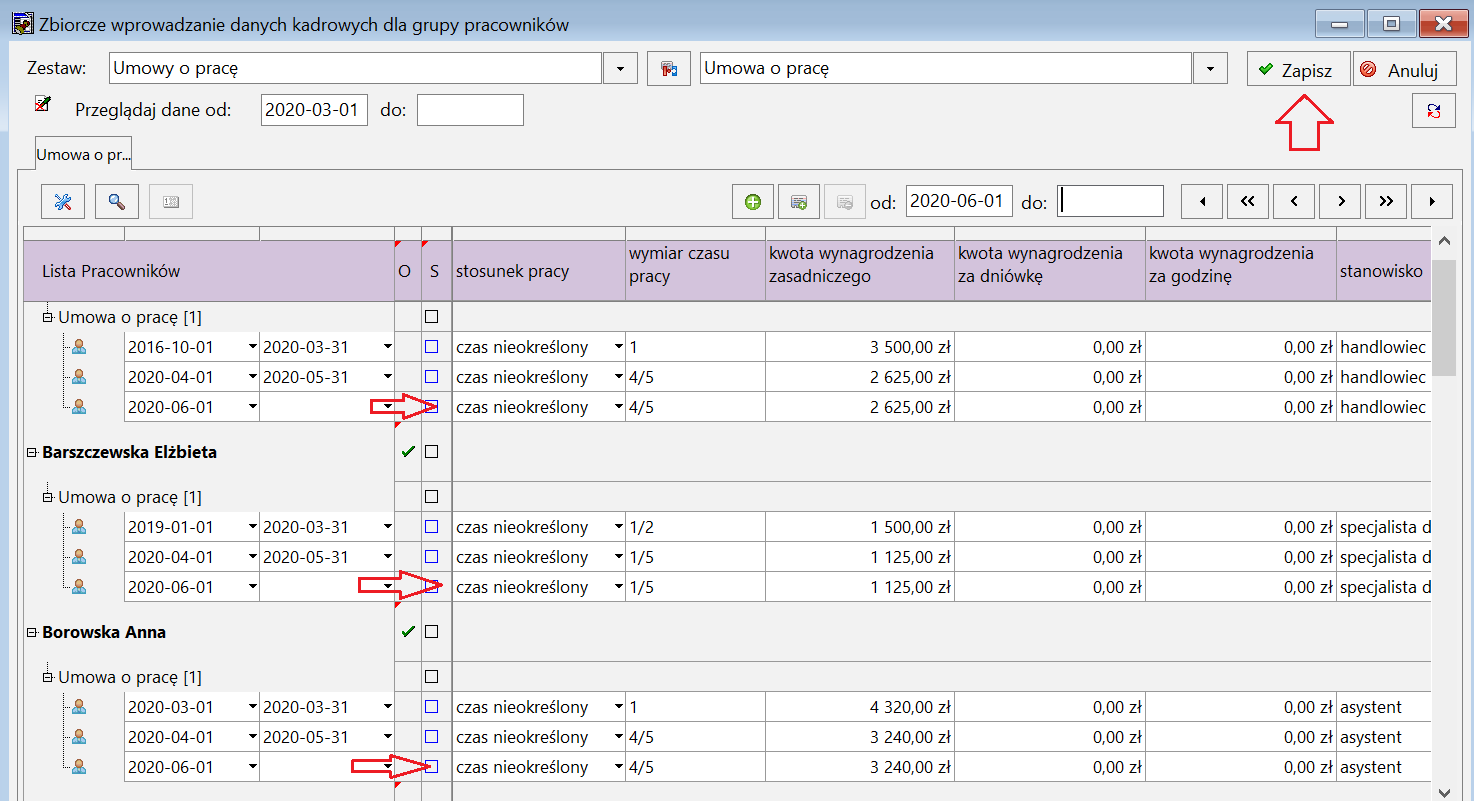Viewport: 1474px width, 801px height.
Task: Open 'czas nieokreślony' dropdown in the 3 500,00 zł row
Action: click(x=619, y=347)
